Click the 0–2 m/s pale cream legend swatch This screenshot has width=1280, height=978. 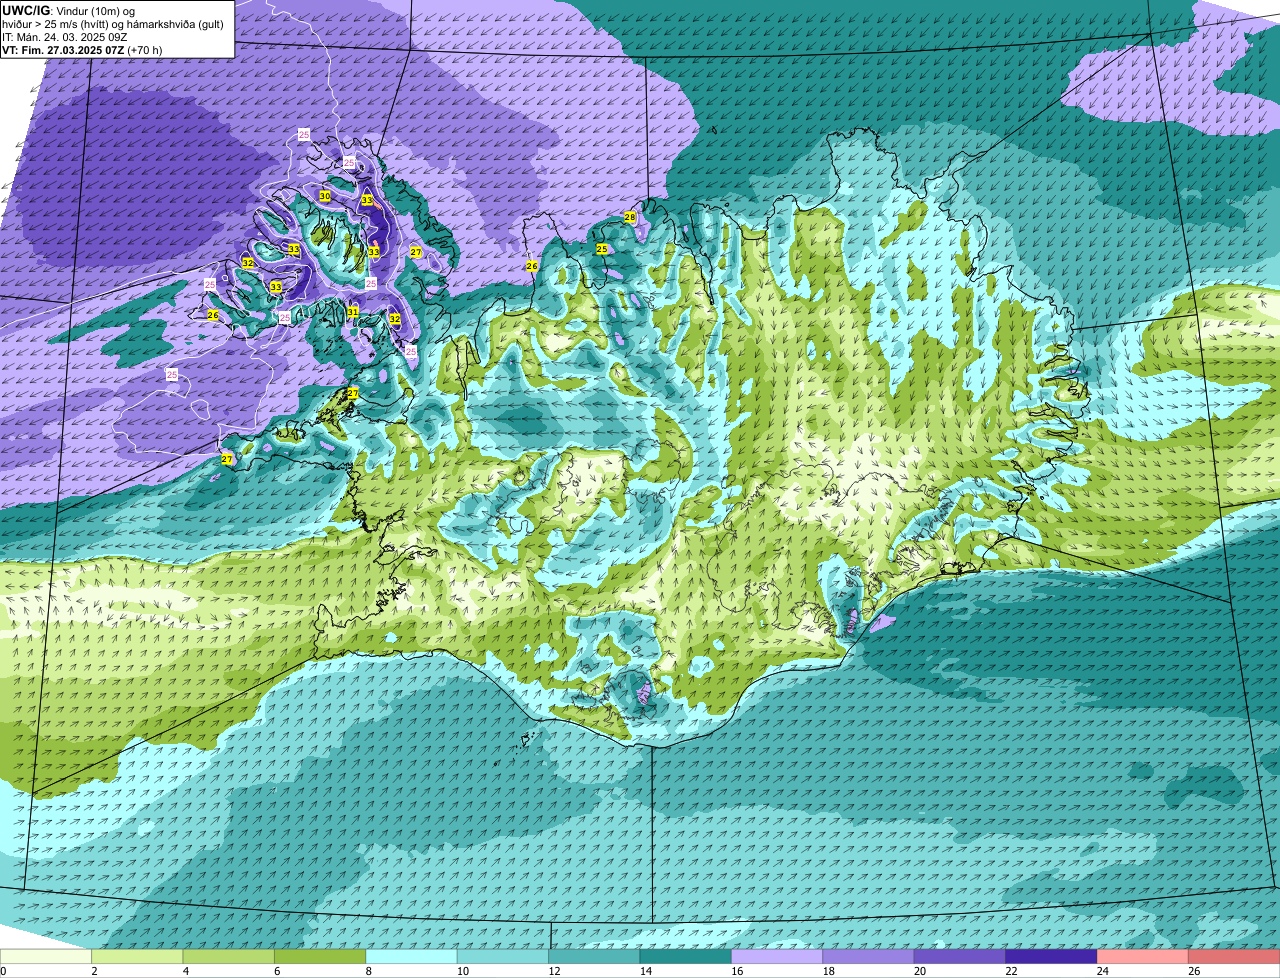coord(46,957)
